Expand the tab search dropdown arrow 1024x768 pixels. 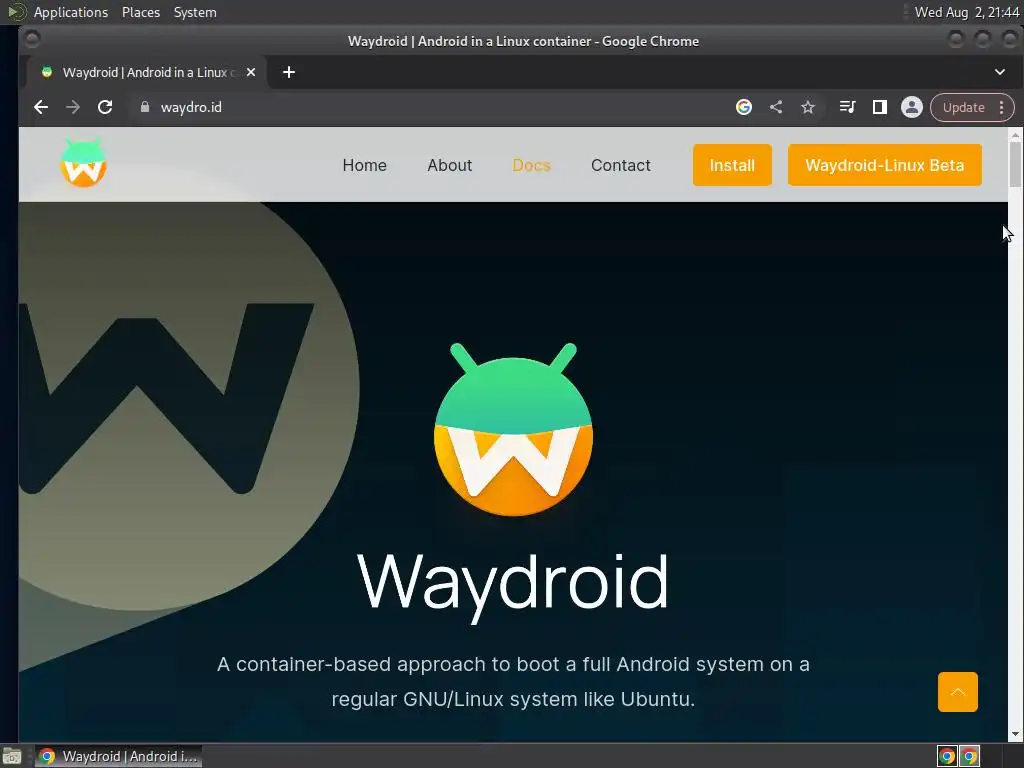click(1000, 72)
